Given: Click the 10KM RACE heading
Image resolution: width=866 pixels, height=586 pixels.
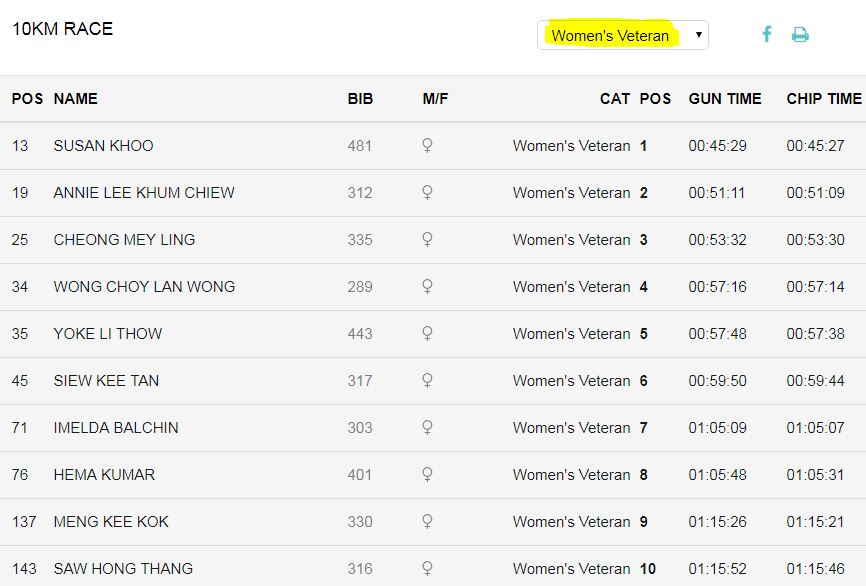Looking at the screenshot, I should click(62, 29).
